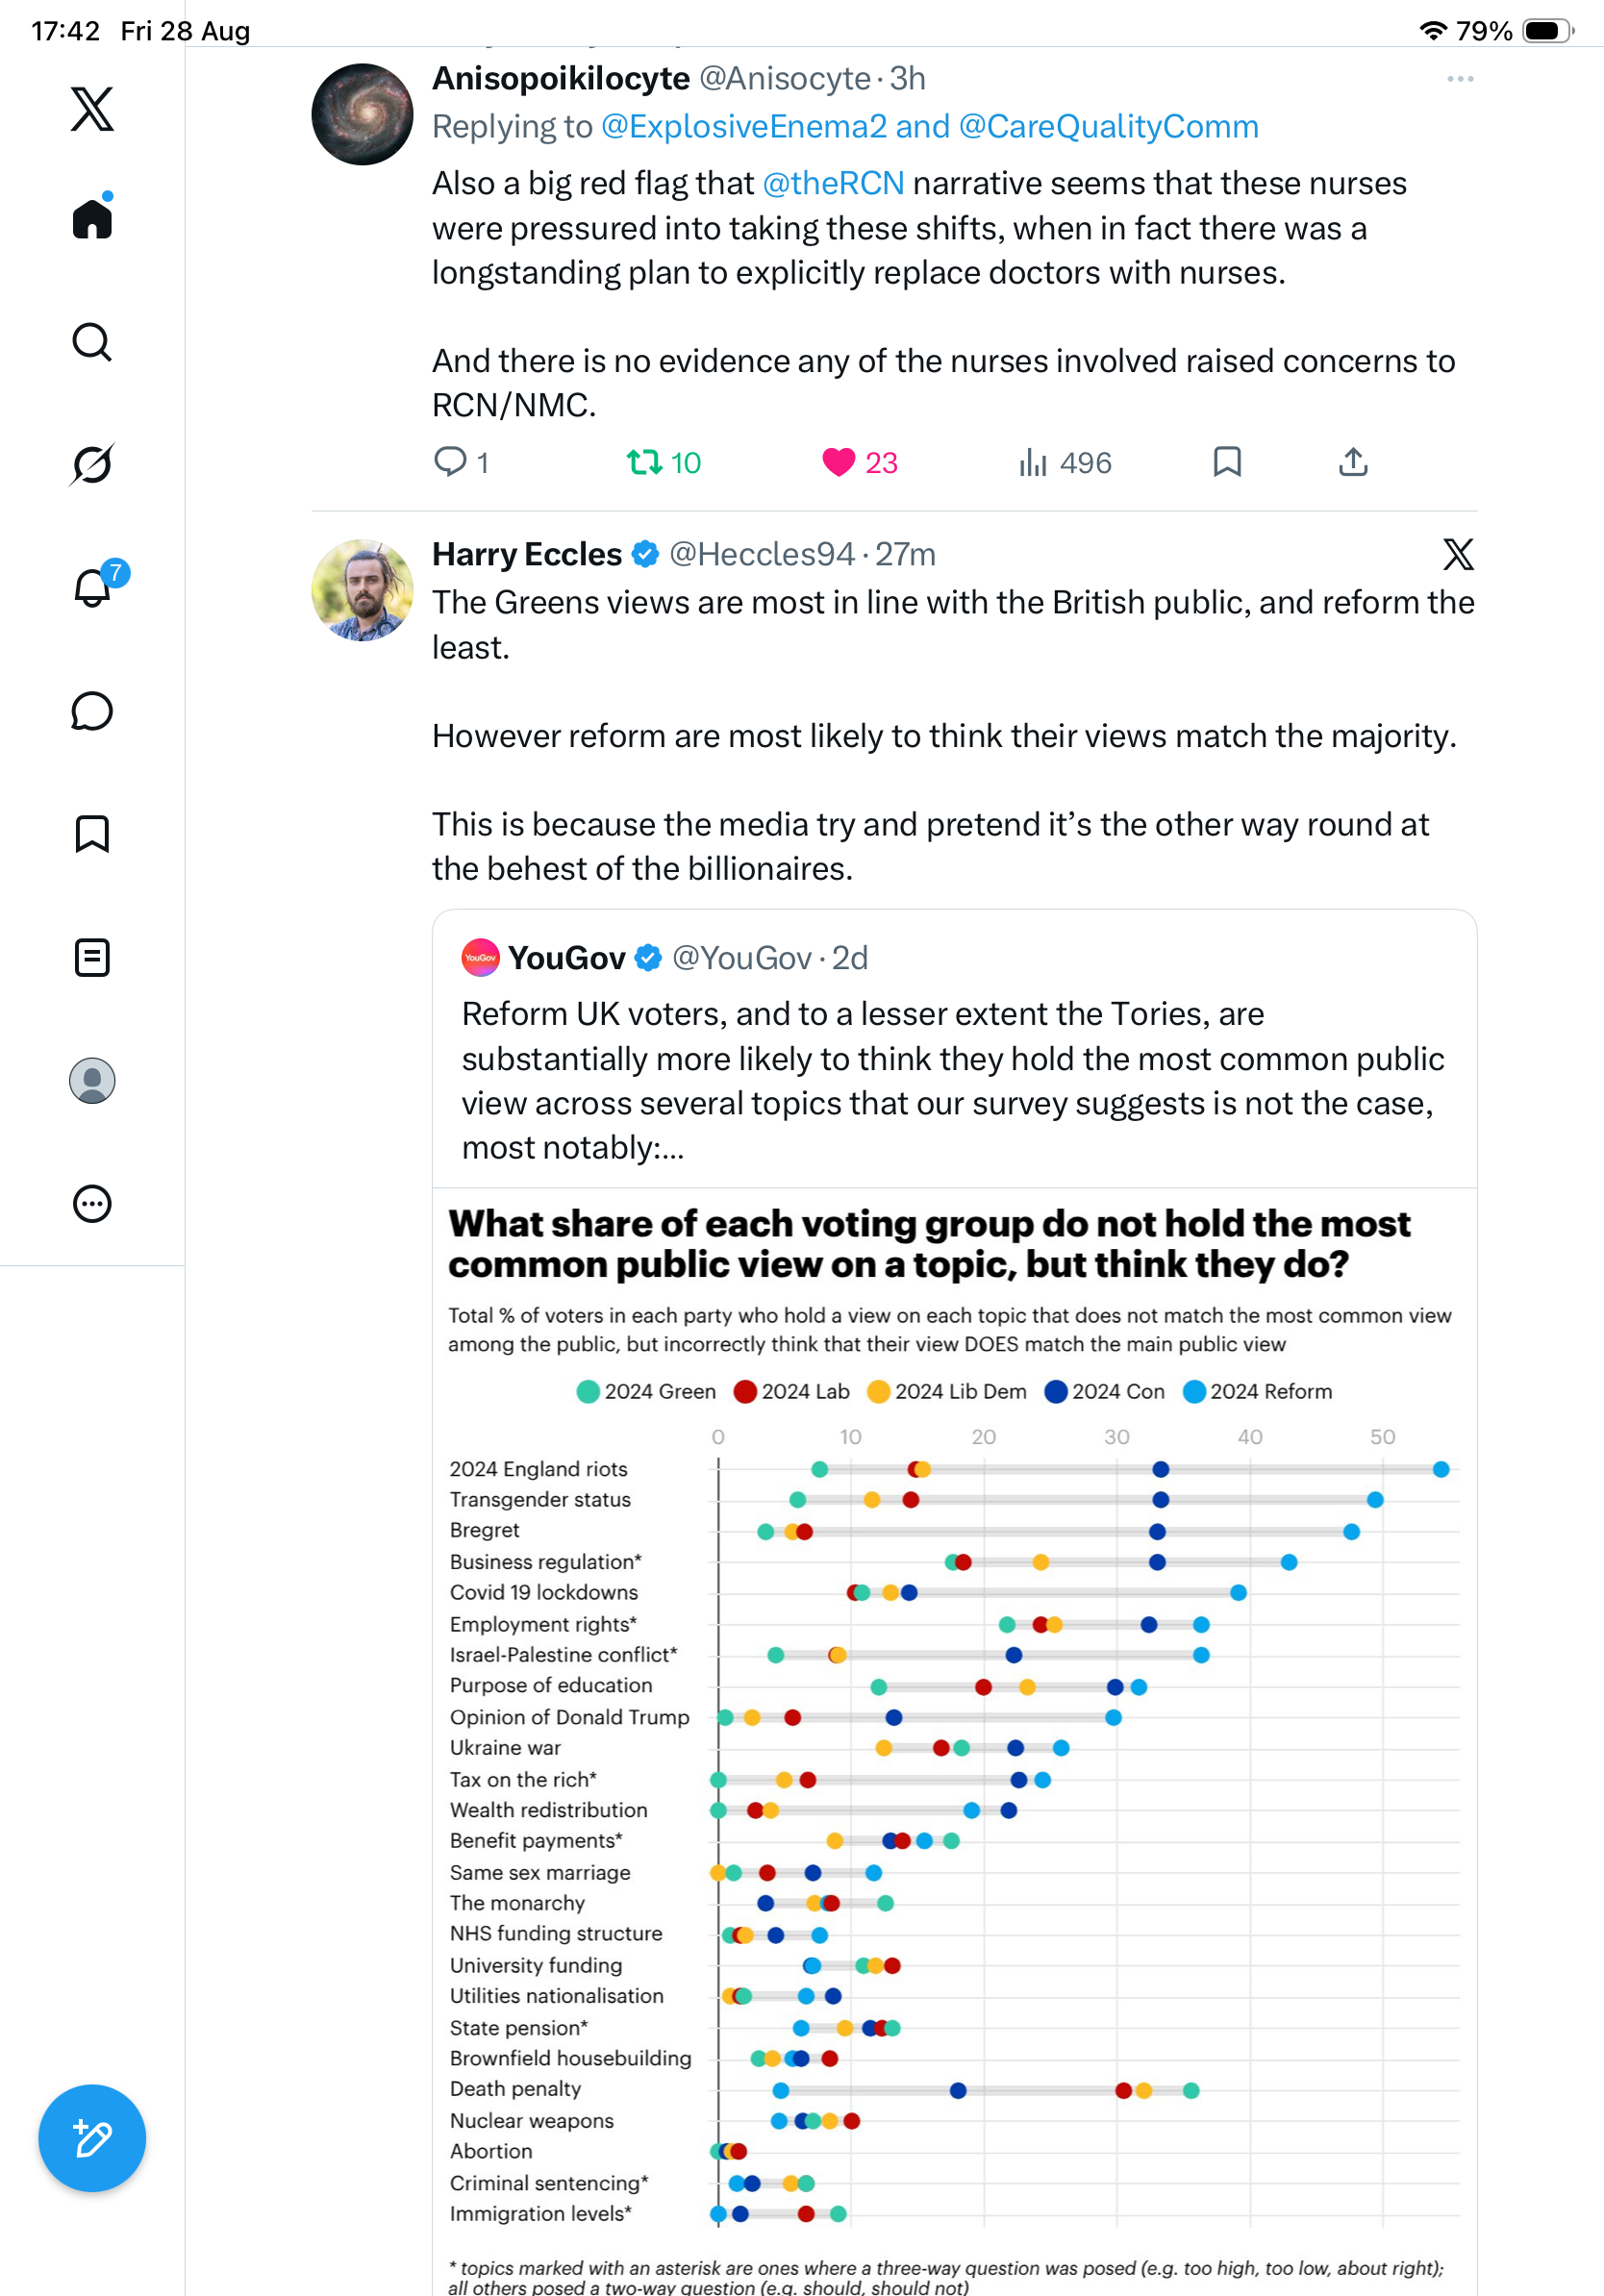Share the Anisopoikilocyte tweet via share icon

(1353, 462)
